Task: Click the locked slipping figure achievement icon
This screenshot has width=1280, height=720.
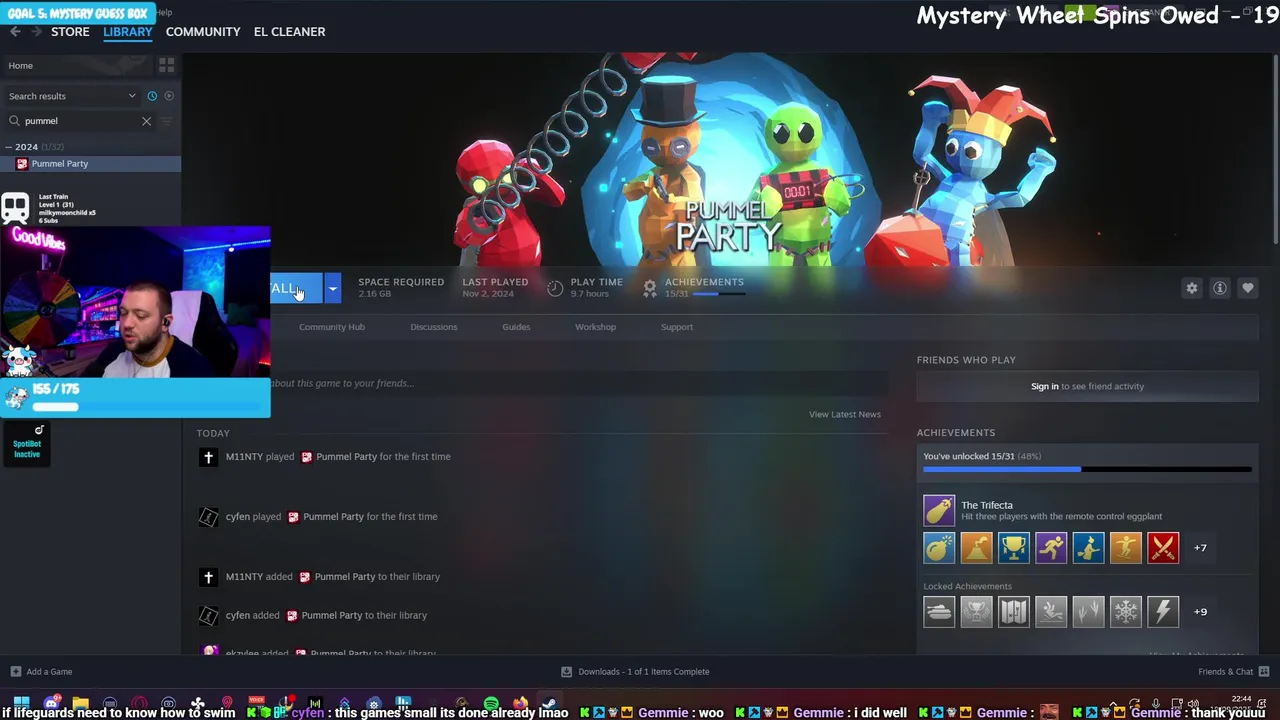Action: (1051, 612)
